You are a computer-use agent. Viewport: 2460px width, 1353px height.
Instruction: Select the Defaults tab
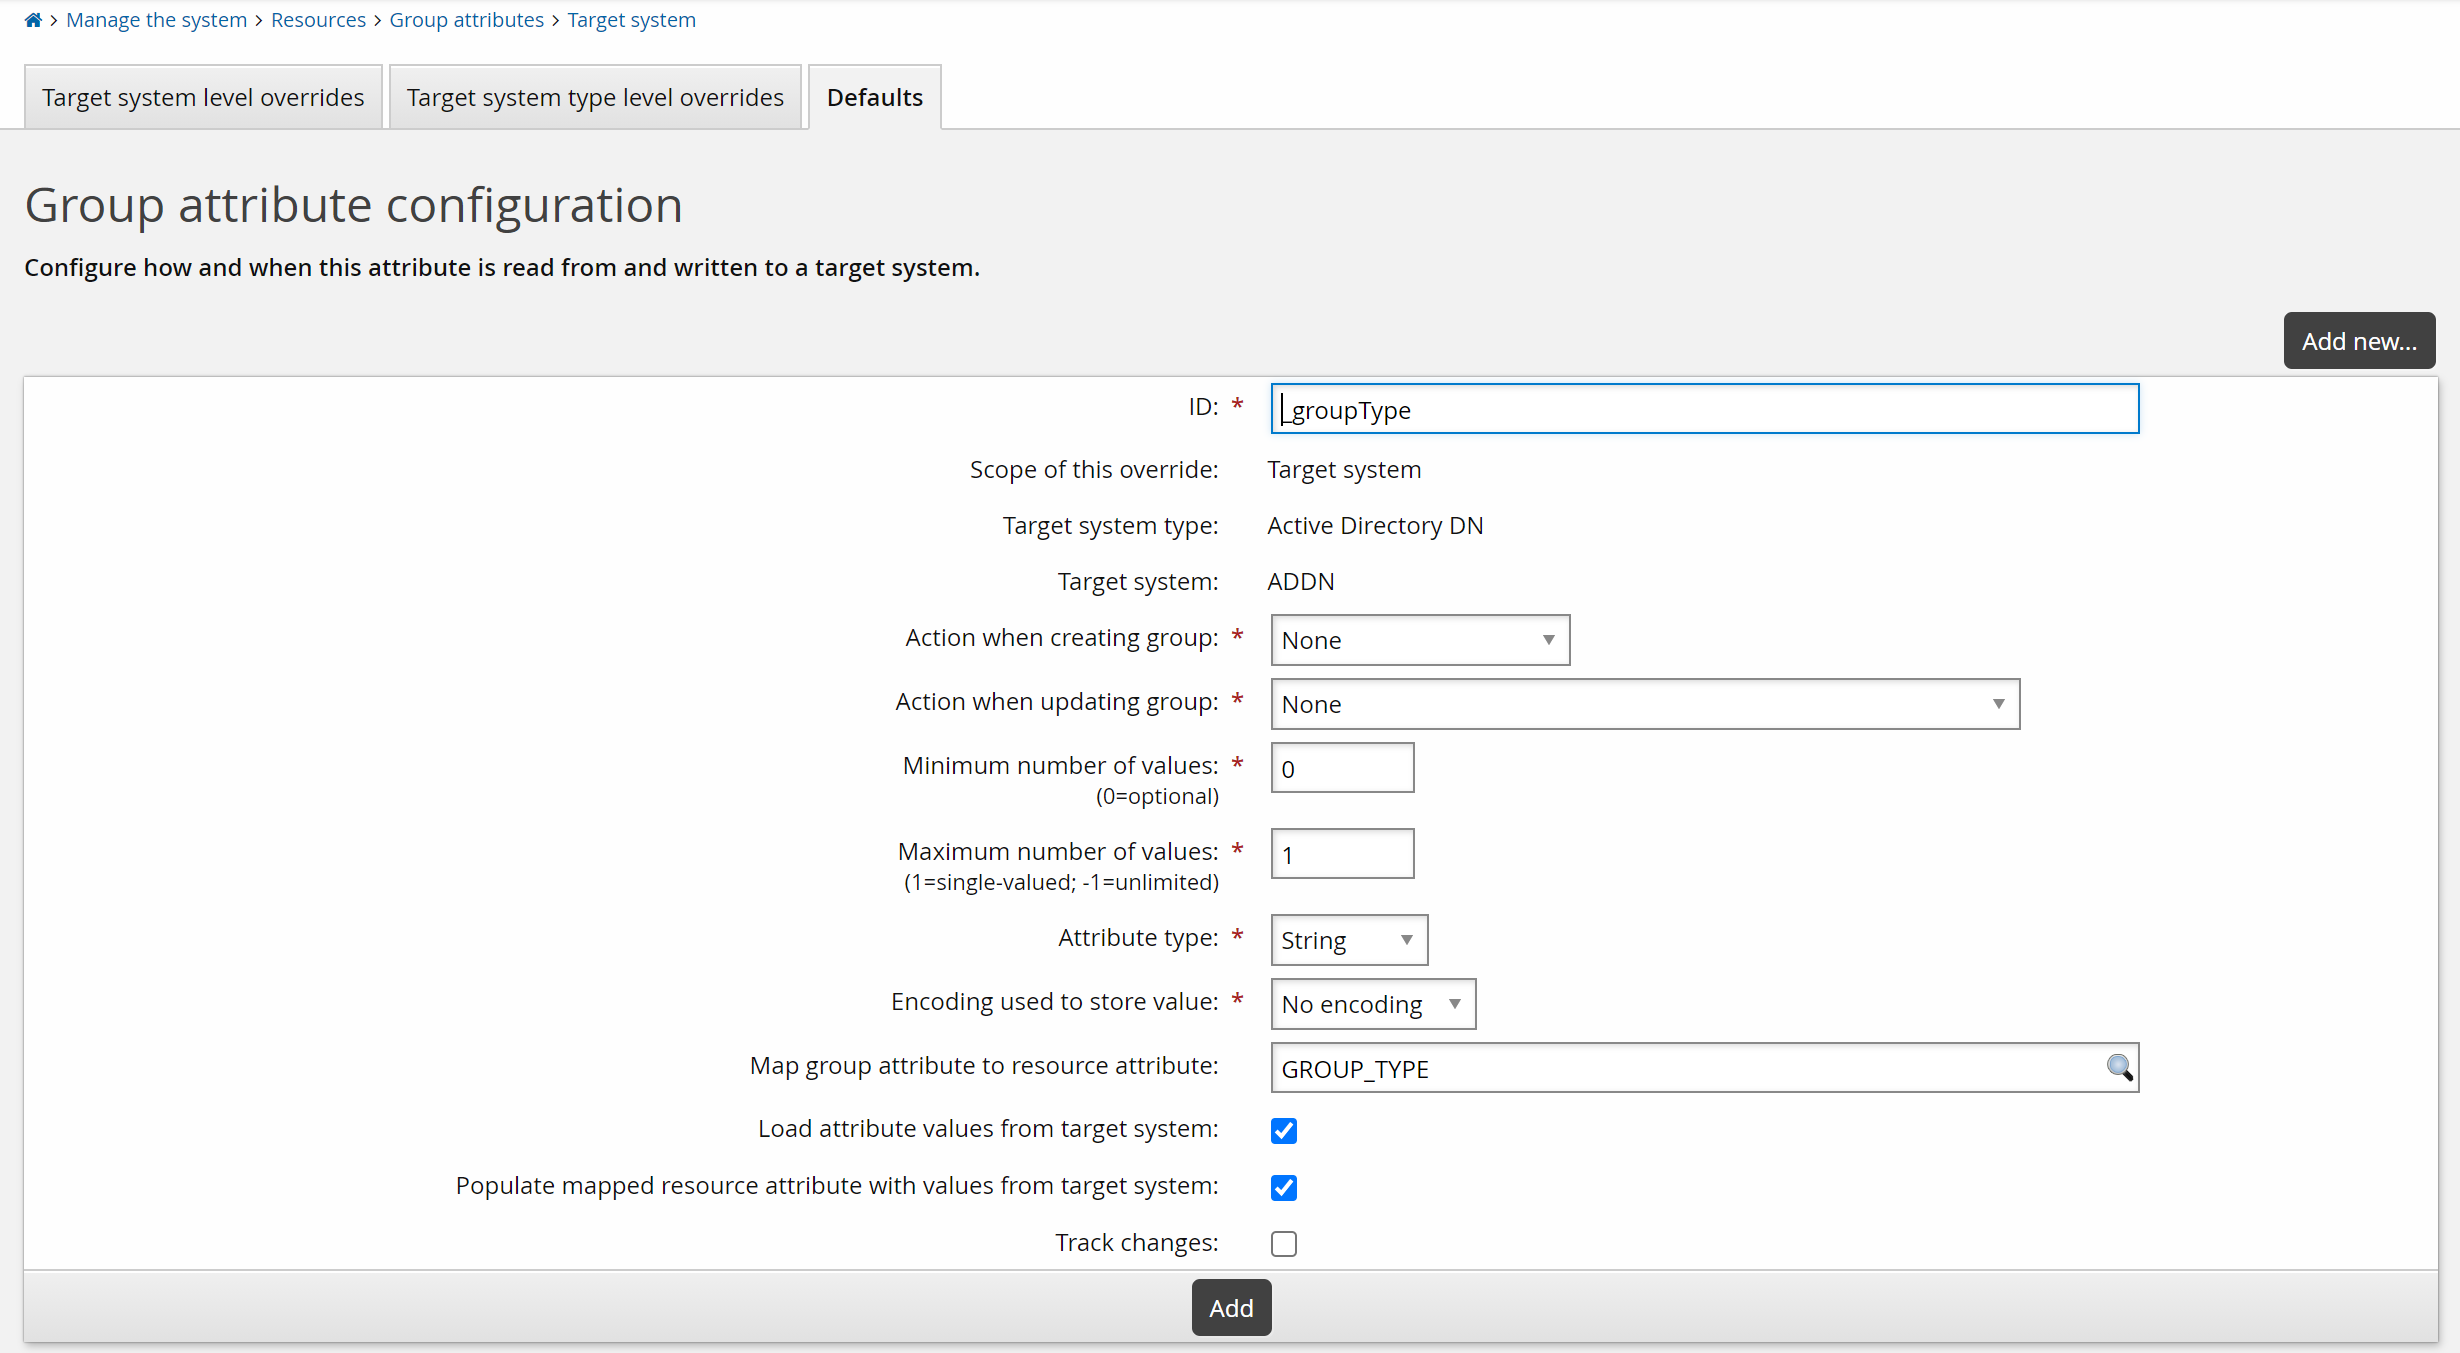pos(874,98)
